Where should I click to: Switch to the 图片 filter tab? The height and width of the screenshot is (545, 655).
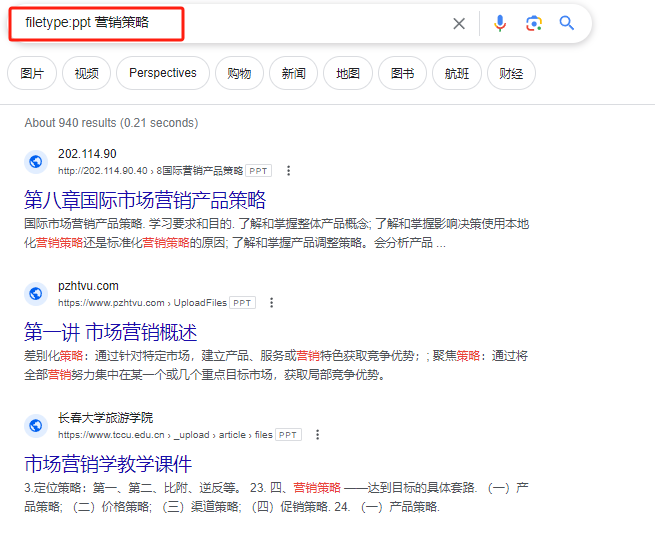tap(32, 74)
